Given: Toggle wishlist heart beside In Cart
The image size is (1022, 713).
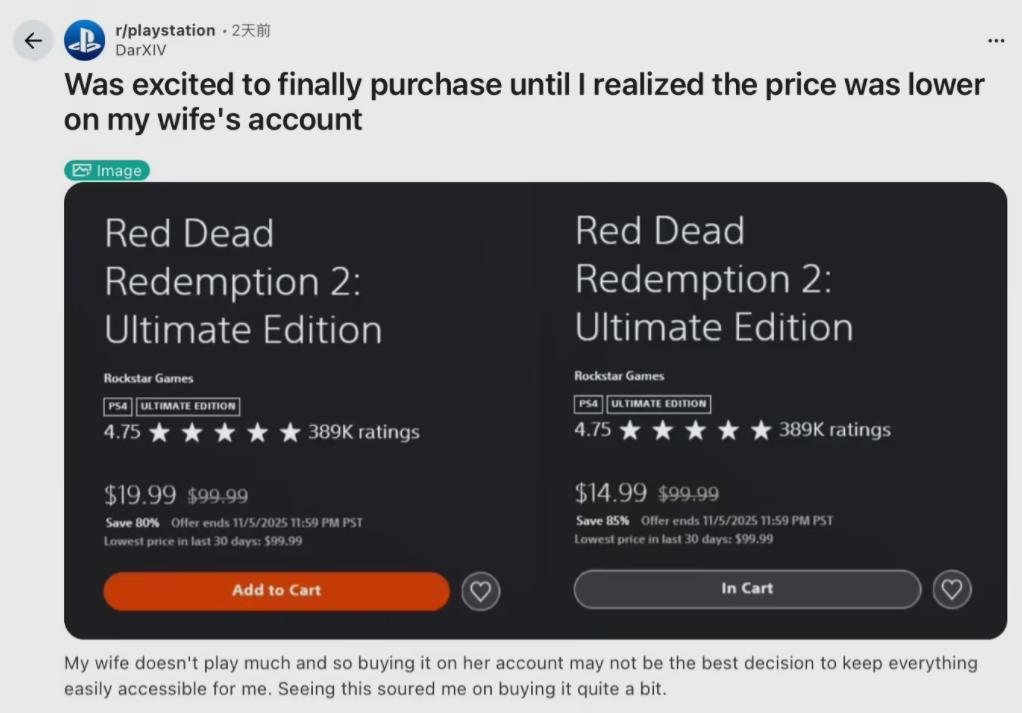Looking at the screenshot, I should coord(951,589).
